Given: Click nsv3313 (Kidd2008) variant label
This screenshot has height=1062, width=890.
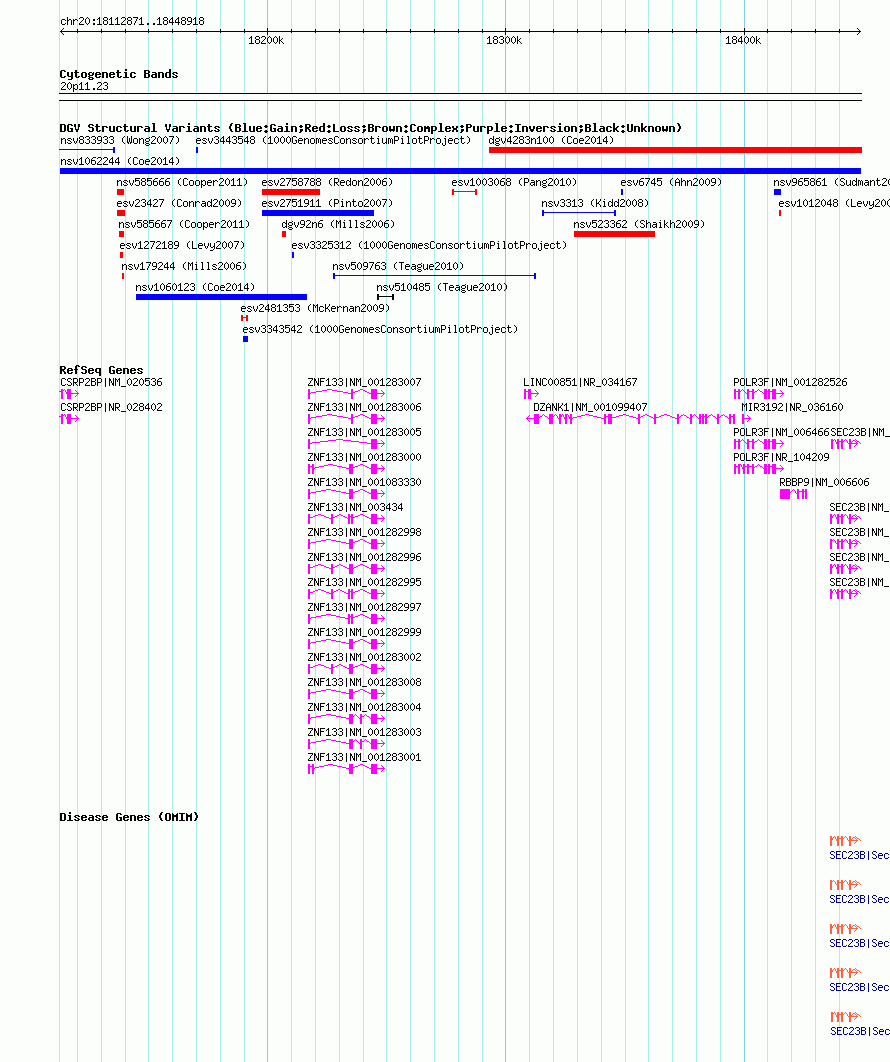Looking at the screenshot, I should click(595, 203).
